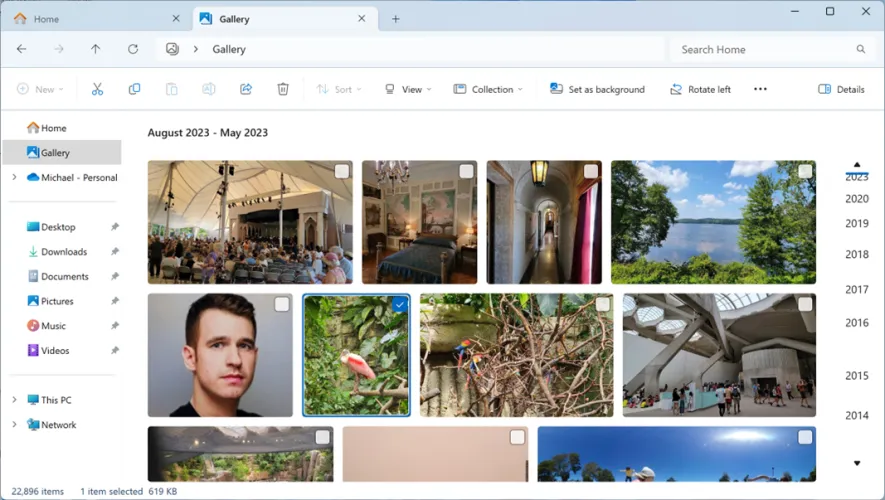
Task: Click the Search Home input field
Action: (x=760, y=49)
